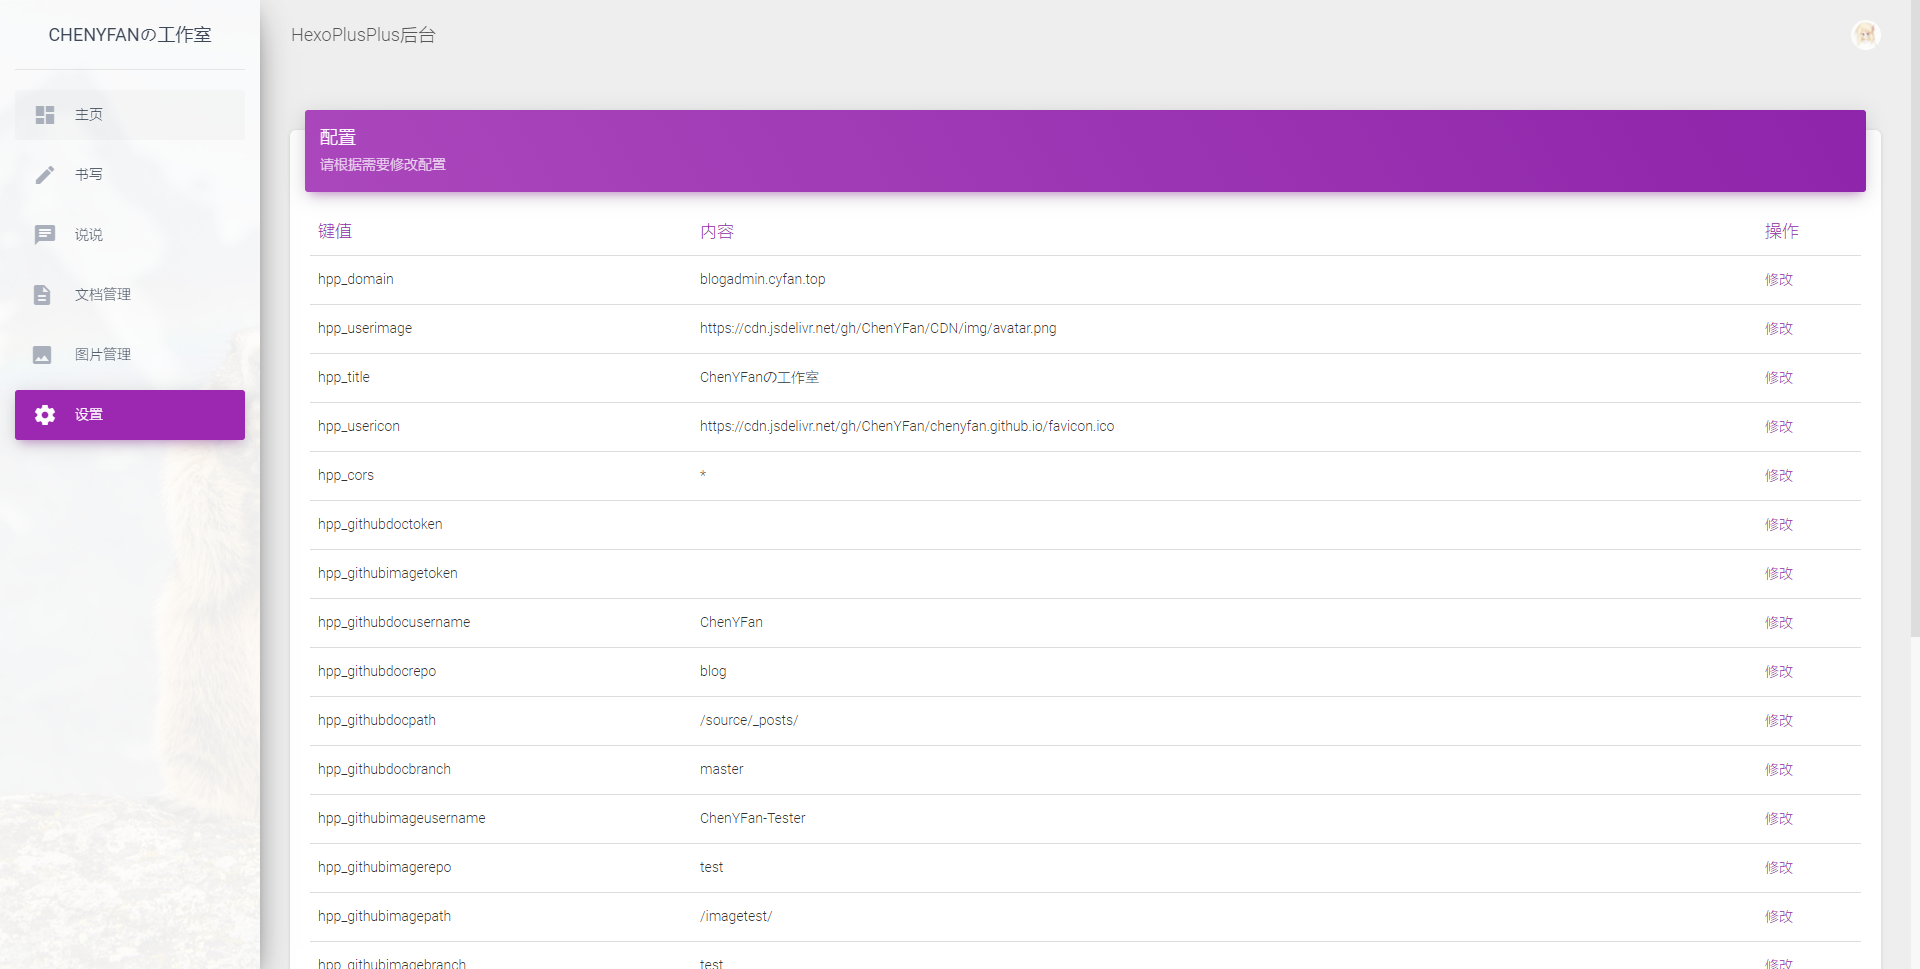The height and width of the screenshot is (969, 1920).
Task: Navigate to 文档管理
Action: pyautogui.click(x=130, y=295)
